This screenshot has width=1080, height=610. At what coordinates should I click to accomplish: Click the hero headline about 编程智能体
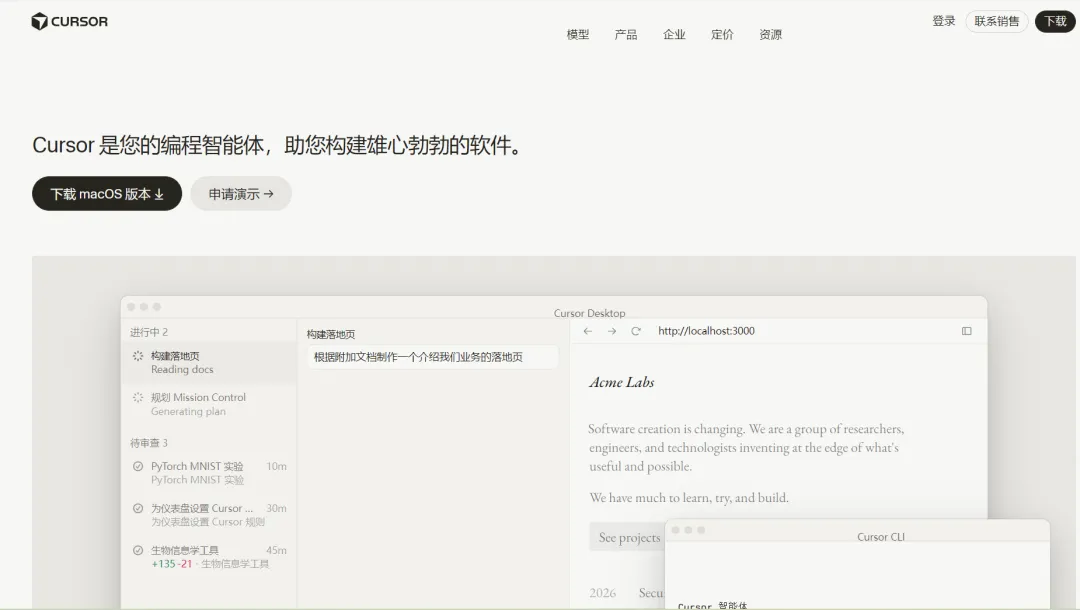coord(279,145)
